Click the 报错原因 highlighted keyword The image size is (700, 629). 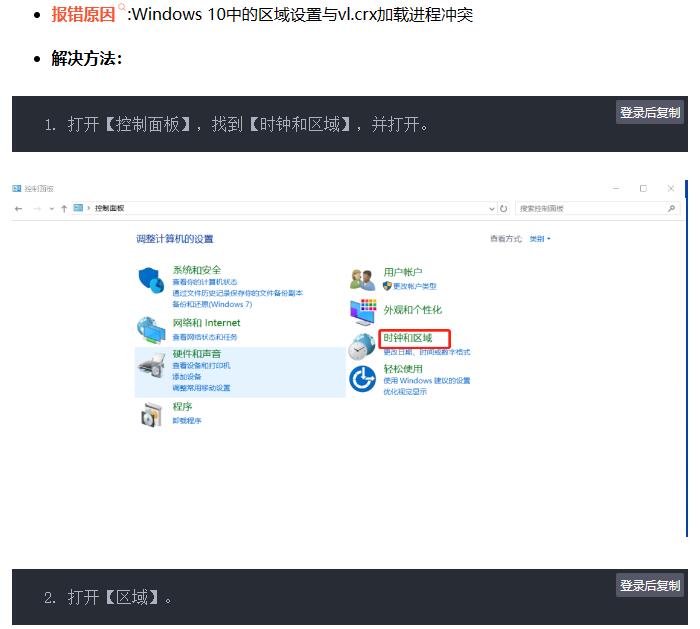click(x=83, y=15)
